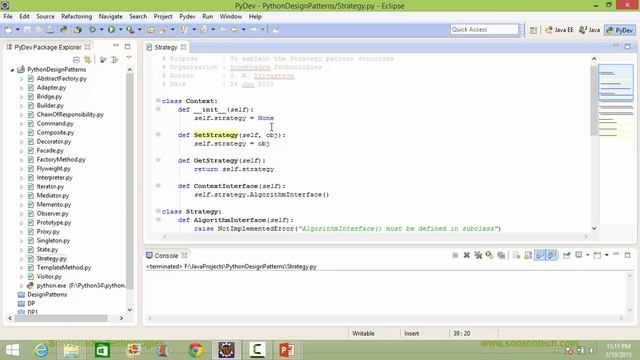
Task: Switch to the PyDev perspective
Action: pos(620,30)
